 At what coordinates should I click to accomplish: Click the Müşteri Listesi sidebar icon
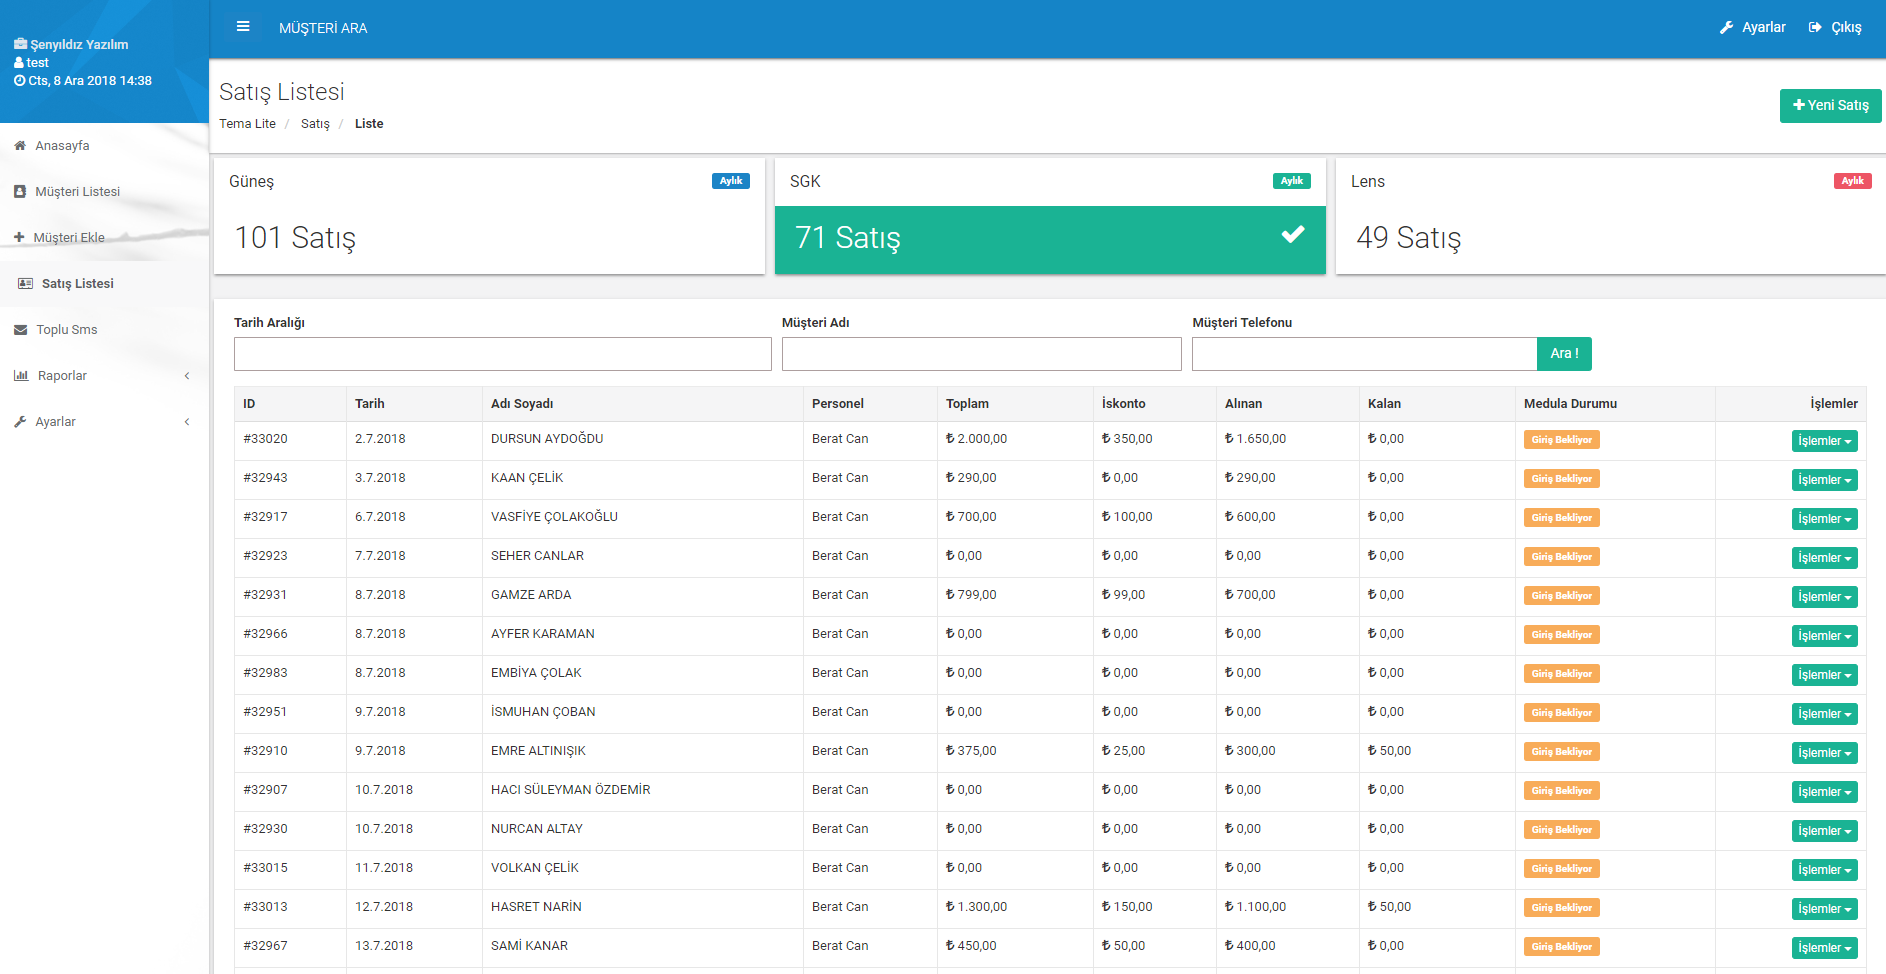(20, 192)
